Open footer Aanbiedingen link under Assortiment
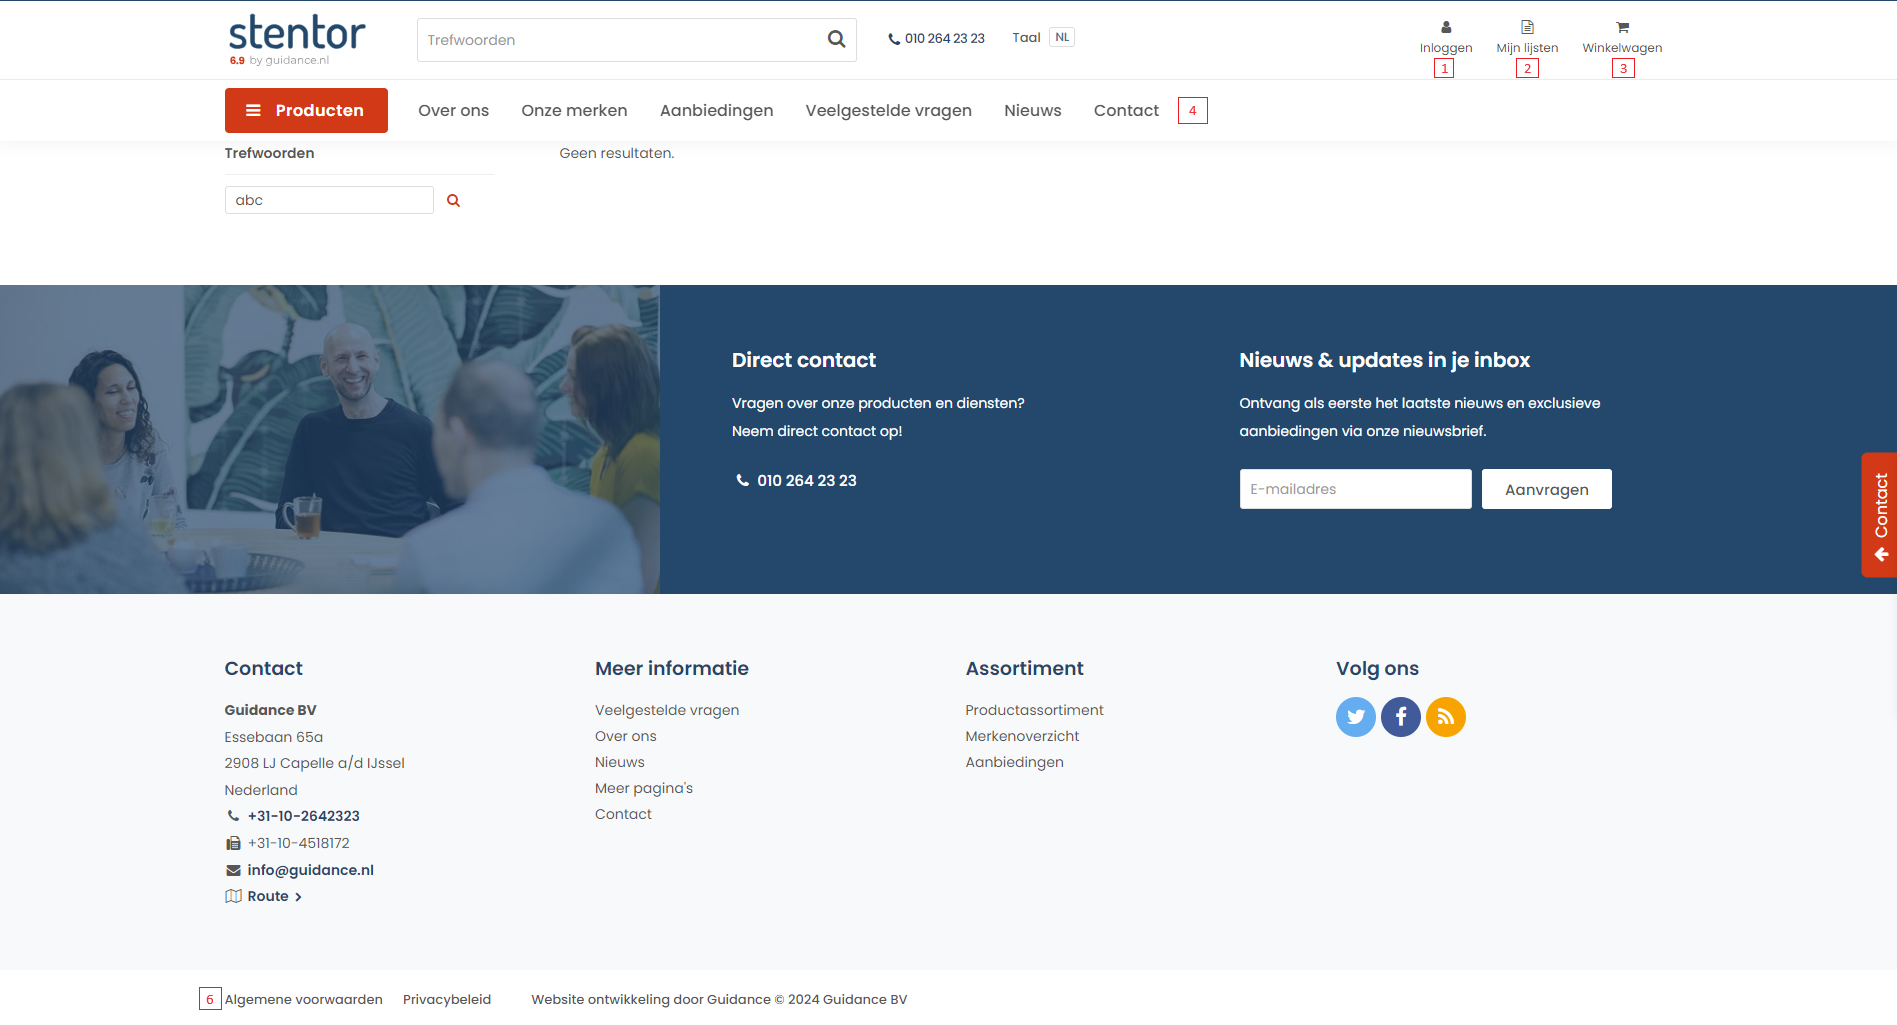Image resolution: width=1897 pixels, height=1025 pixels. pyautogui.click(x=1014, y=762)
